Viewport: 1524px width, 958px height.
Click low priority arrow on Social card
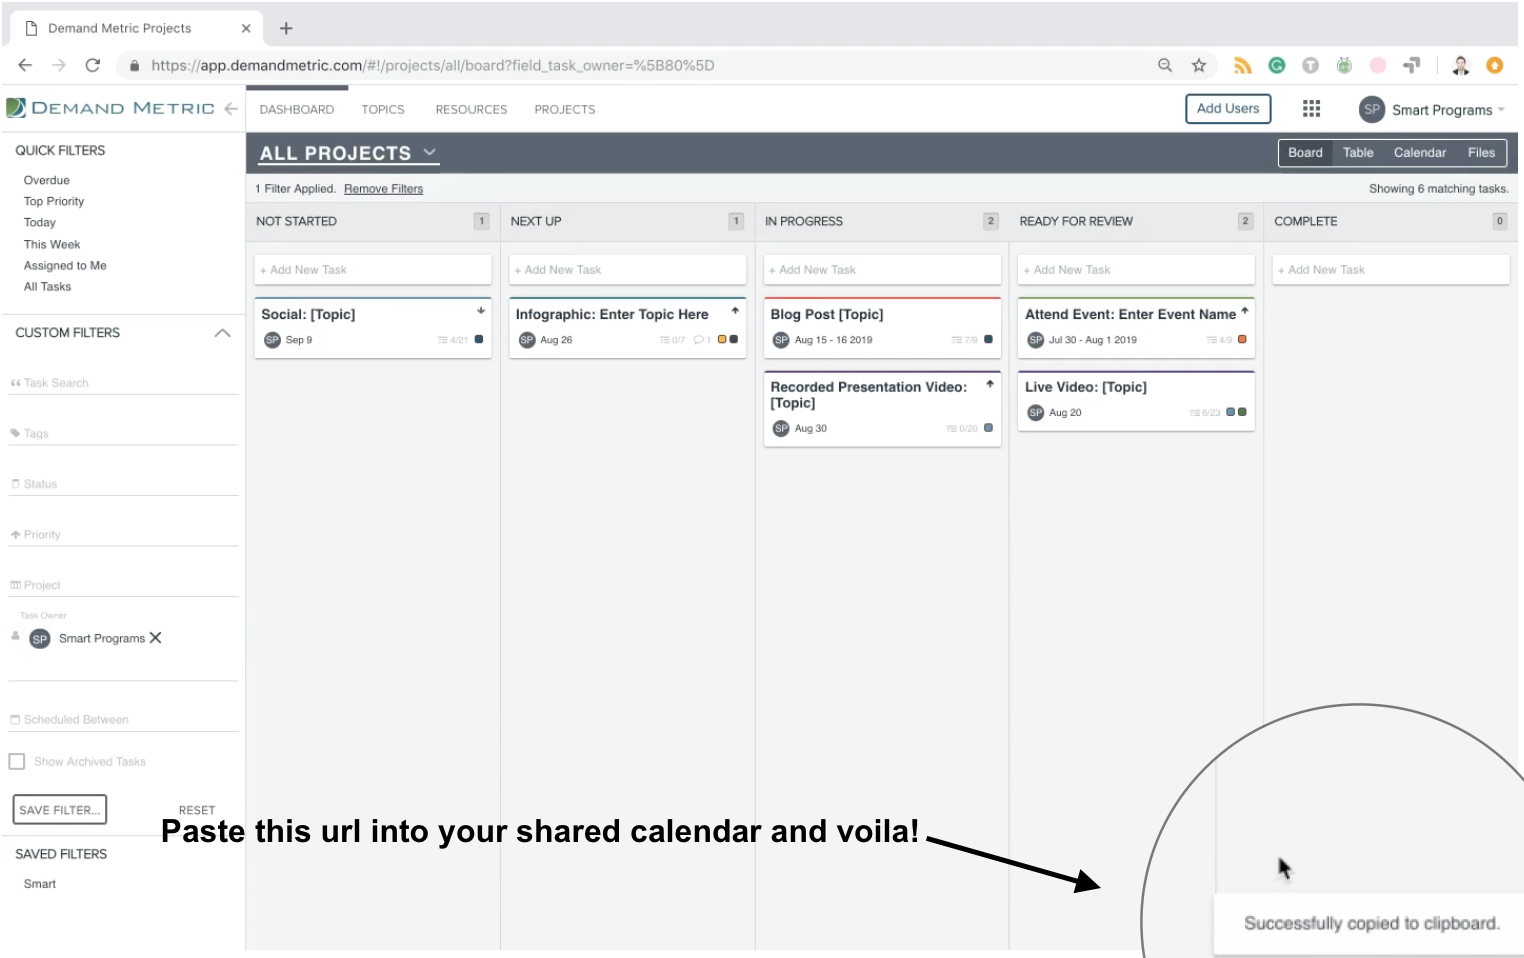coord(481,311)
